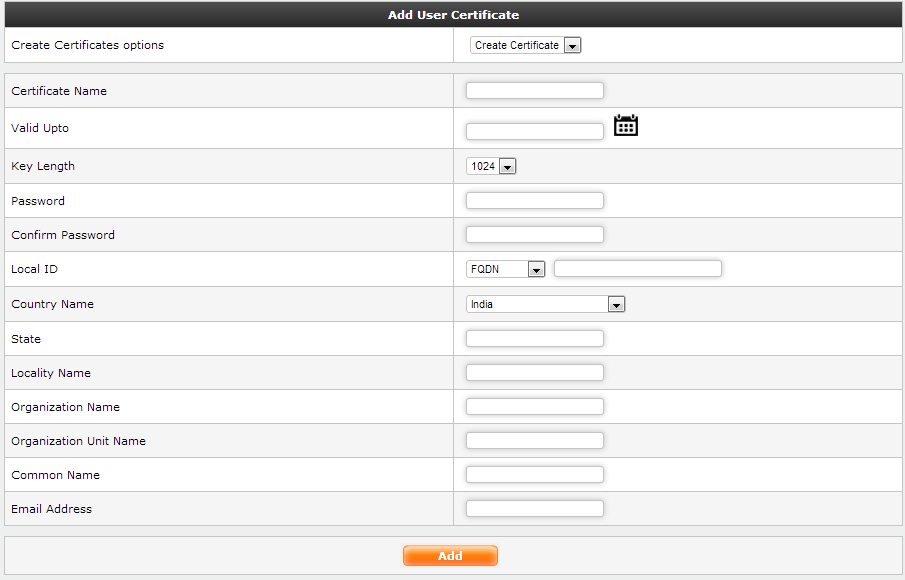Focus the State input field
Viewport: 905px width, 580px height.
pyautogui.click(x=535, y=339)
